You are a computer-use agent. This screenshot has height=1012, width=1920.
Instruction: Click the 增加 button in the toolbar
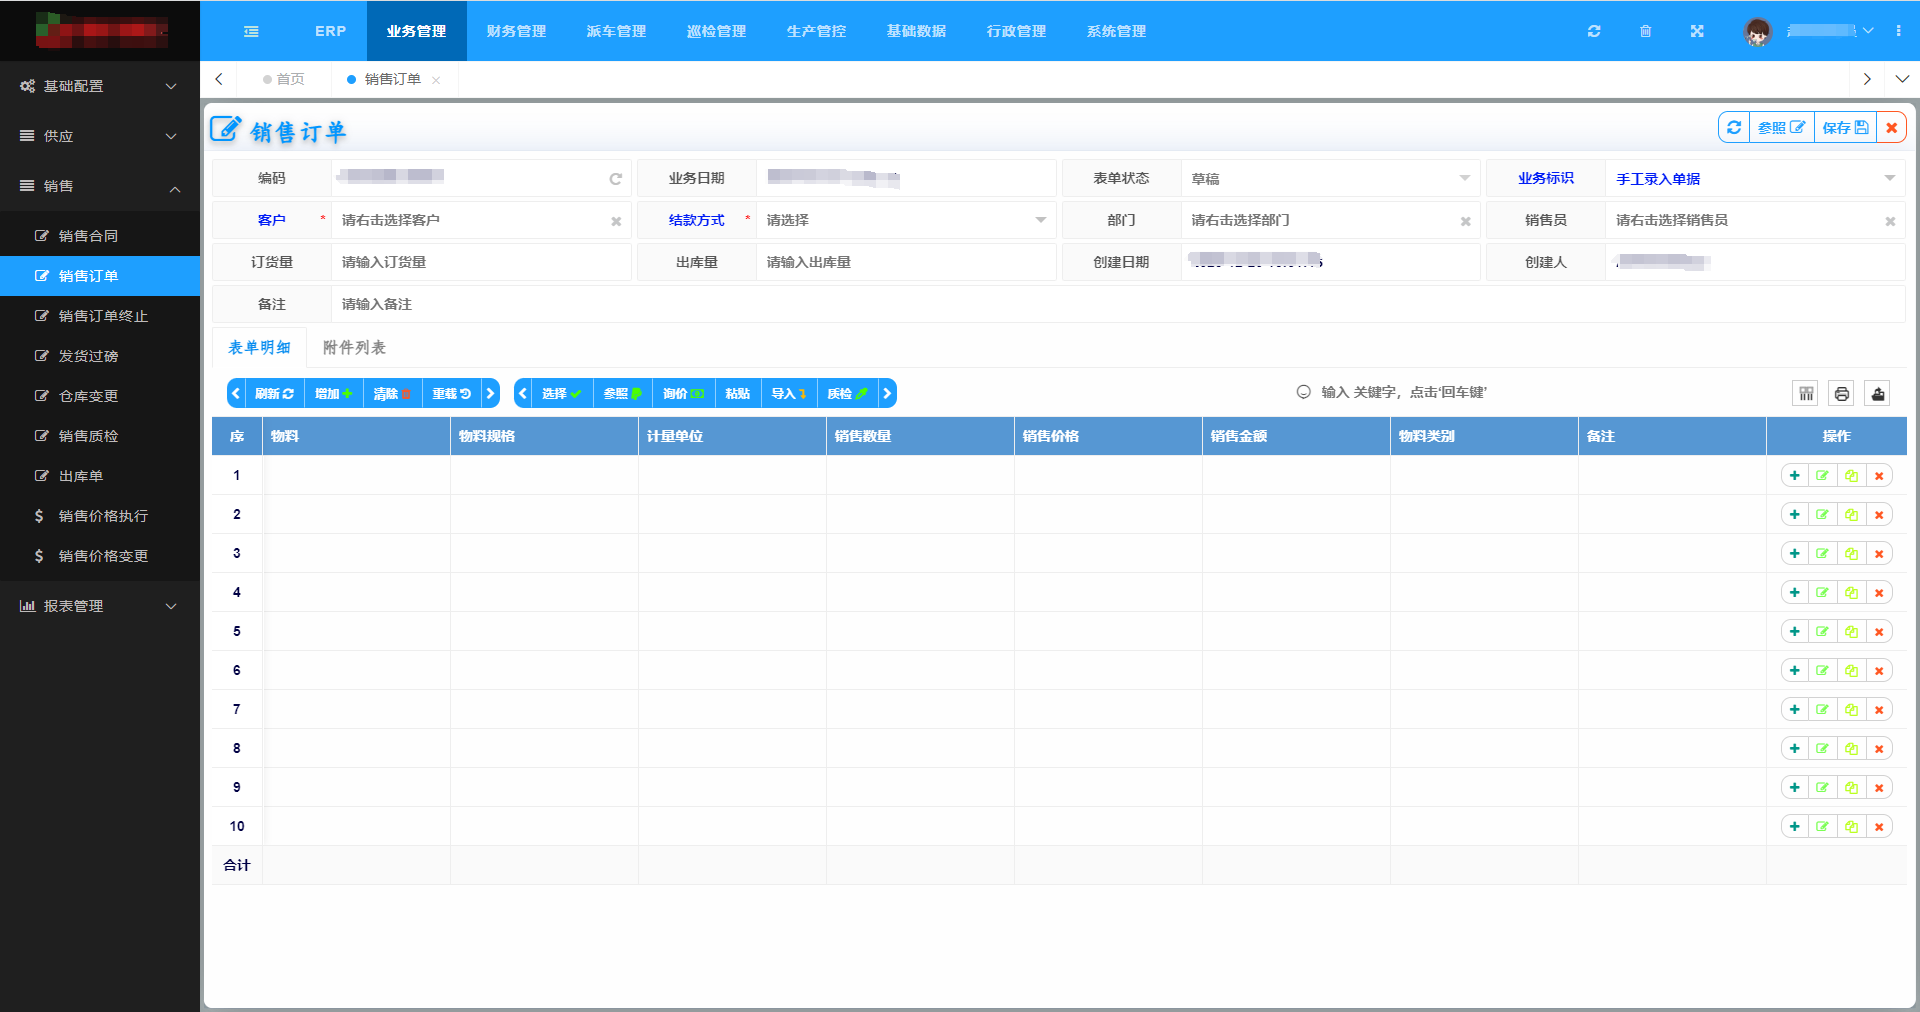point(333,394)
